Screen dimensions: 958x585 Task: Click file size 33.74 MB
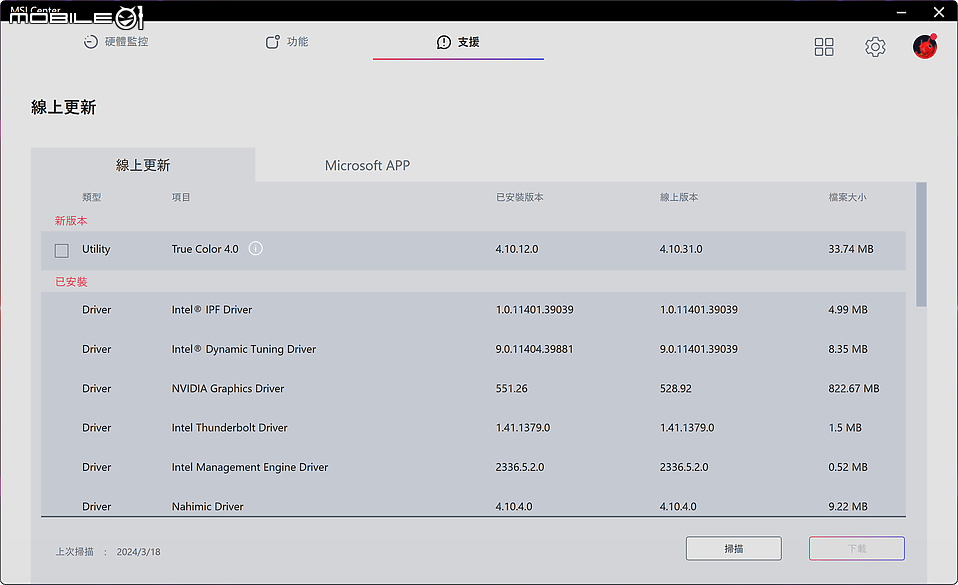click(851, 249)
